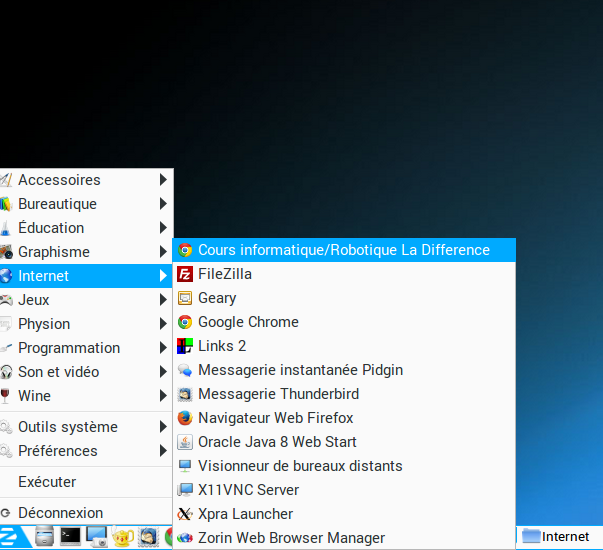This screenshot has width=603, height=550.
Task: Open the file manager drawer icon in taskbar
Action: pos(45,536)
